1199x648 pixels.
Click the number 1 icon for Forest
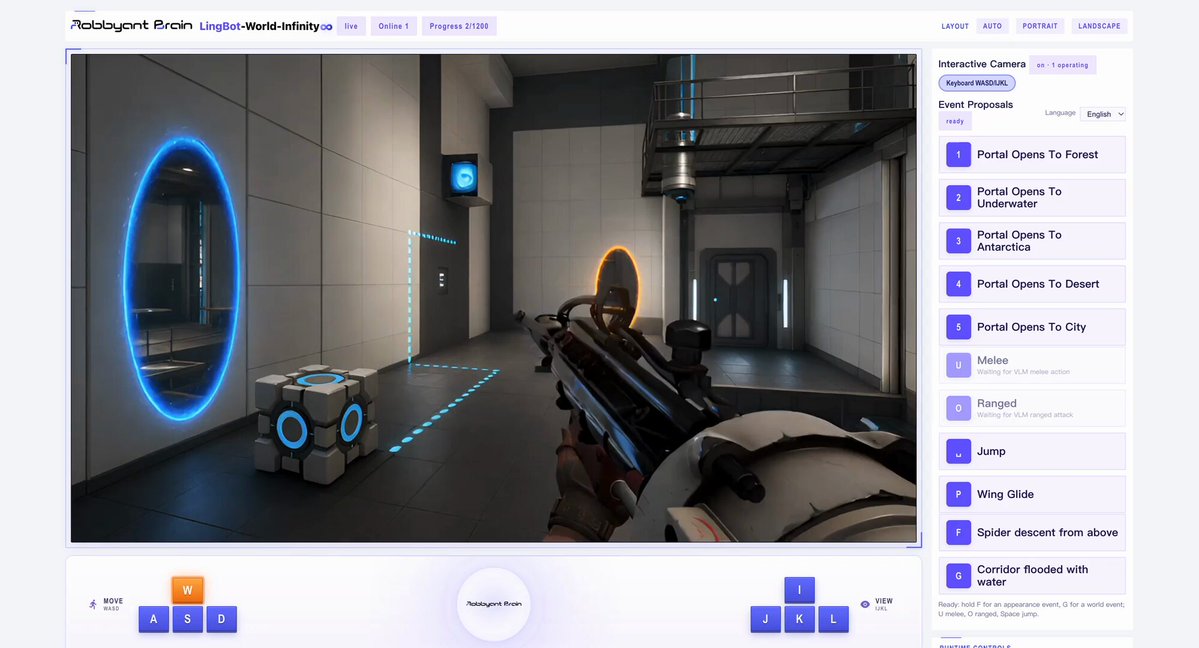(x=958, y=155)
